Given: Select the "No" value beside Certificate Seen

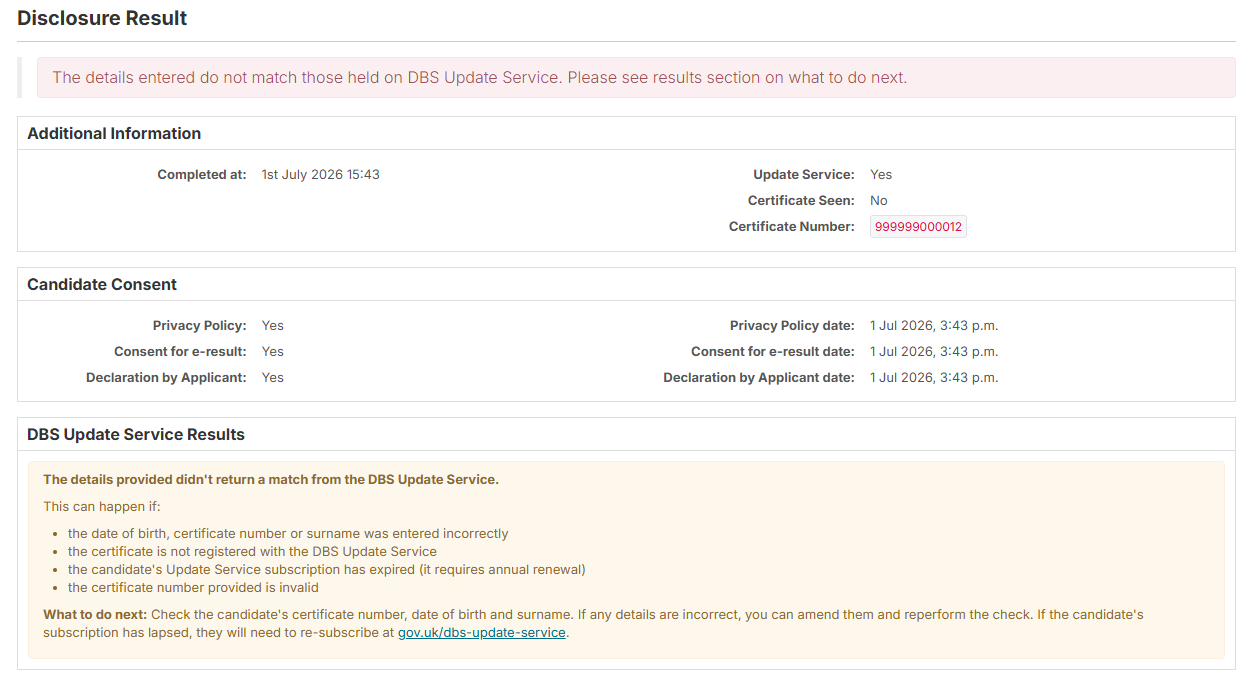Looking at the screenshot, I should 879,201.
